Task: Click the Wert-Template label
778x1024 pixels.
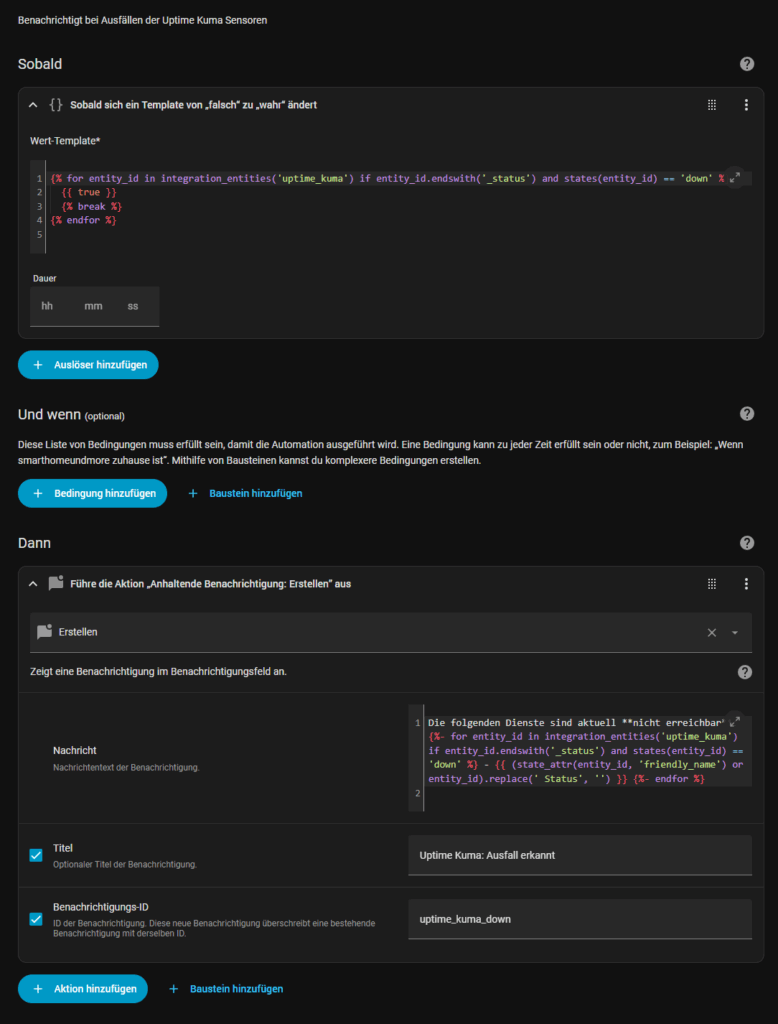Action: [x=65, y=140]
